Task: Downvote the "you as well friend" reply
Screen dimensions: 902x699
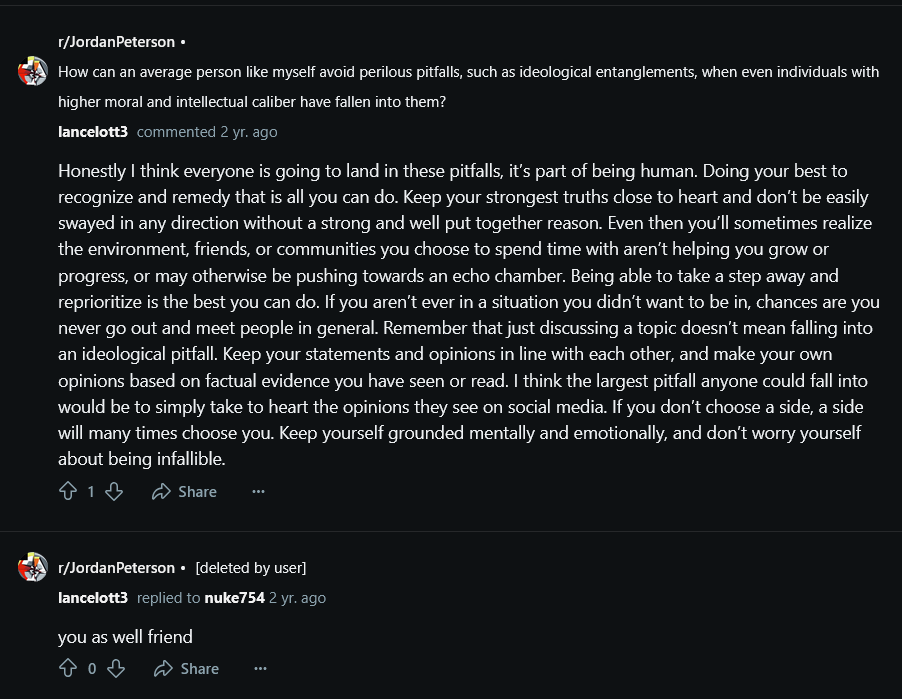Action: (116, 668)
